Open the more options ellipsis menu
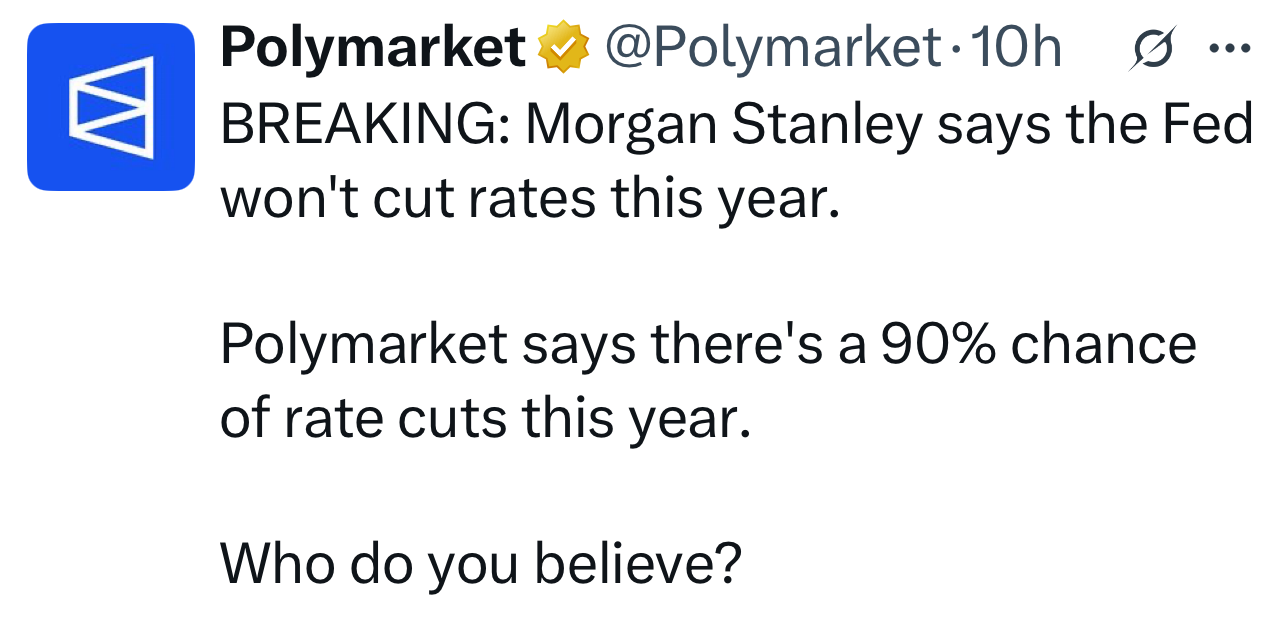Screen dimensions: 1284x618 pyautogui.click(x=1229, y=48)
